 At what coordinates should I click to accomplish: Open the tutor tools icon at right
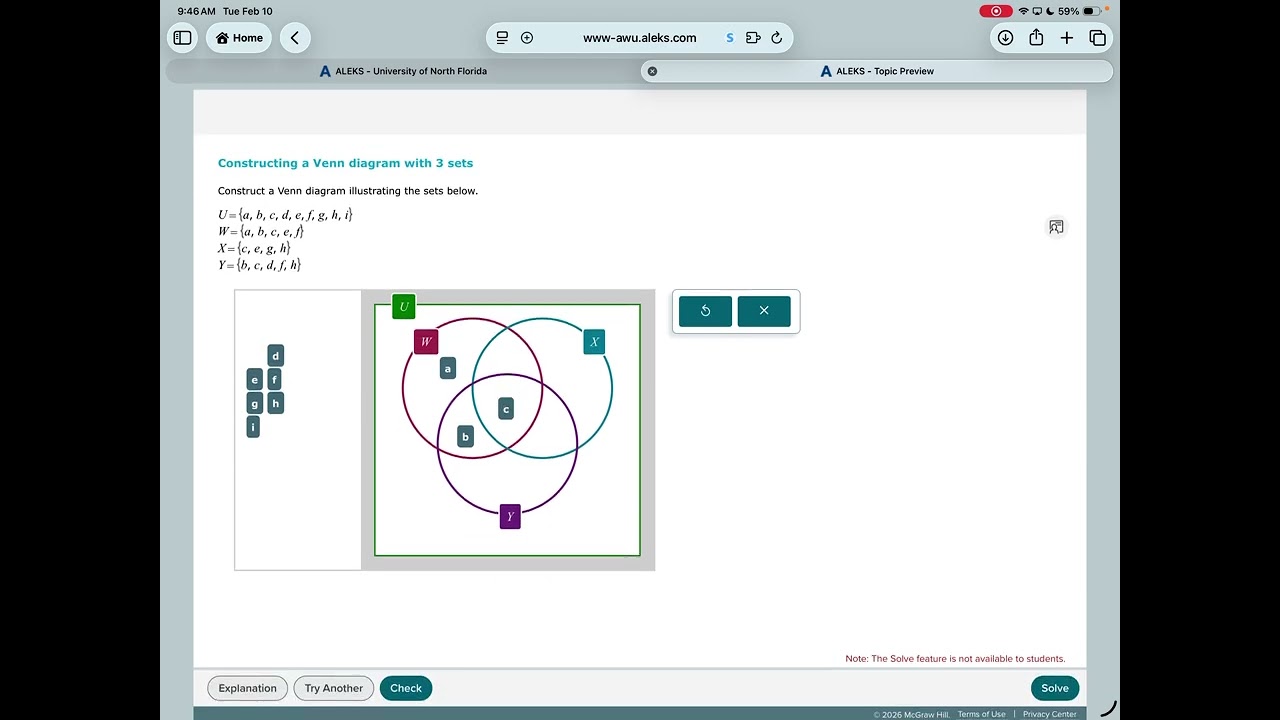tap(1056, 227)
